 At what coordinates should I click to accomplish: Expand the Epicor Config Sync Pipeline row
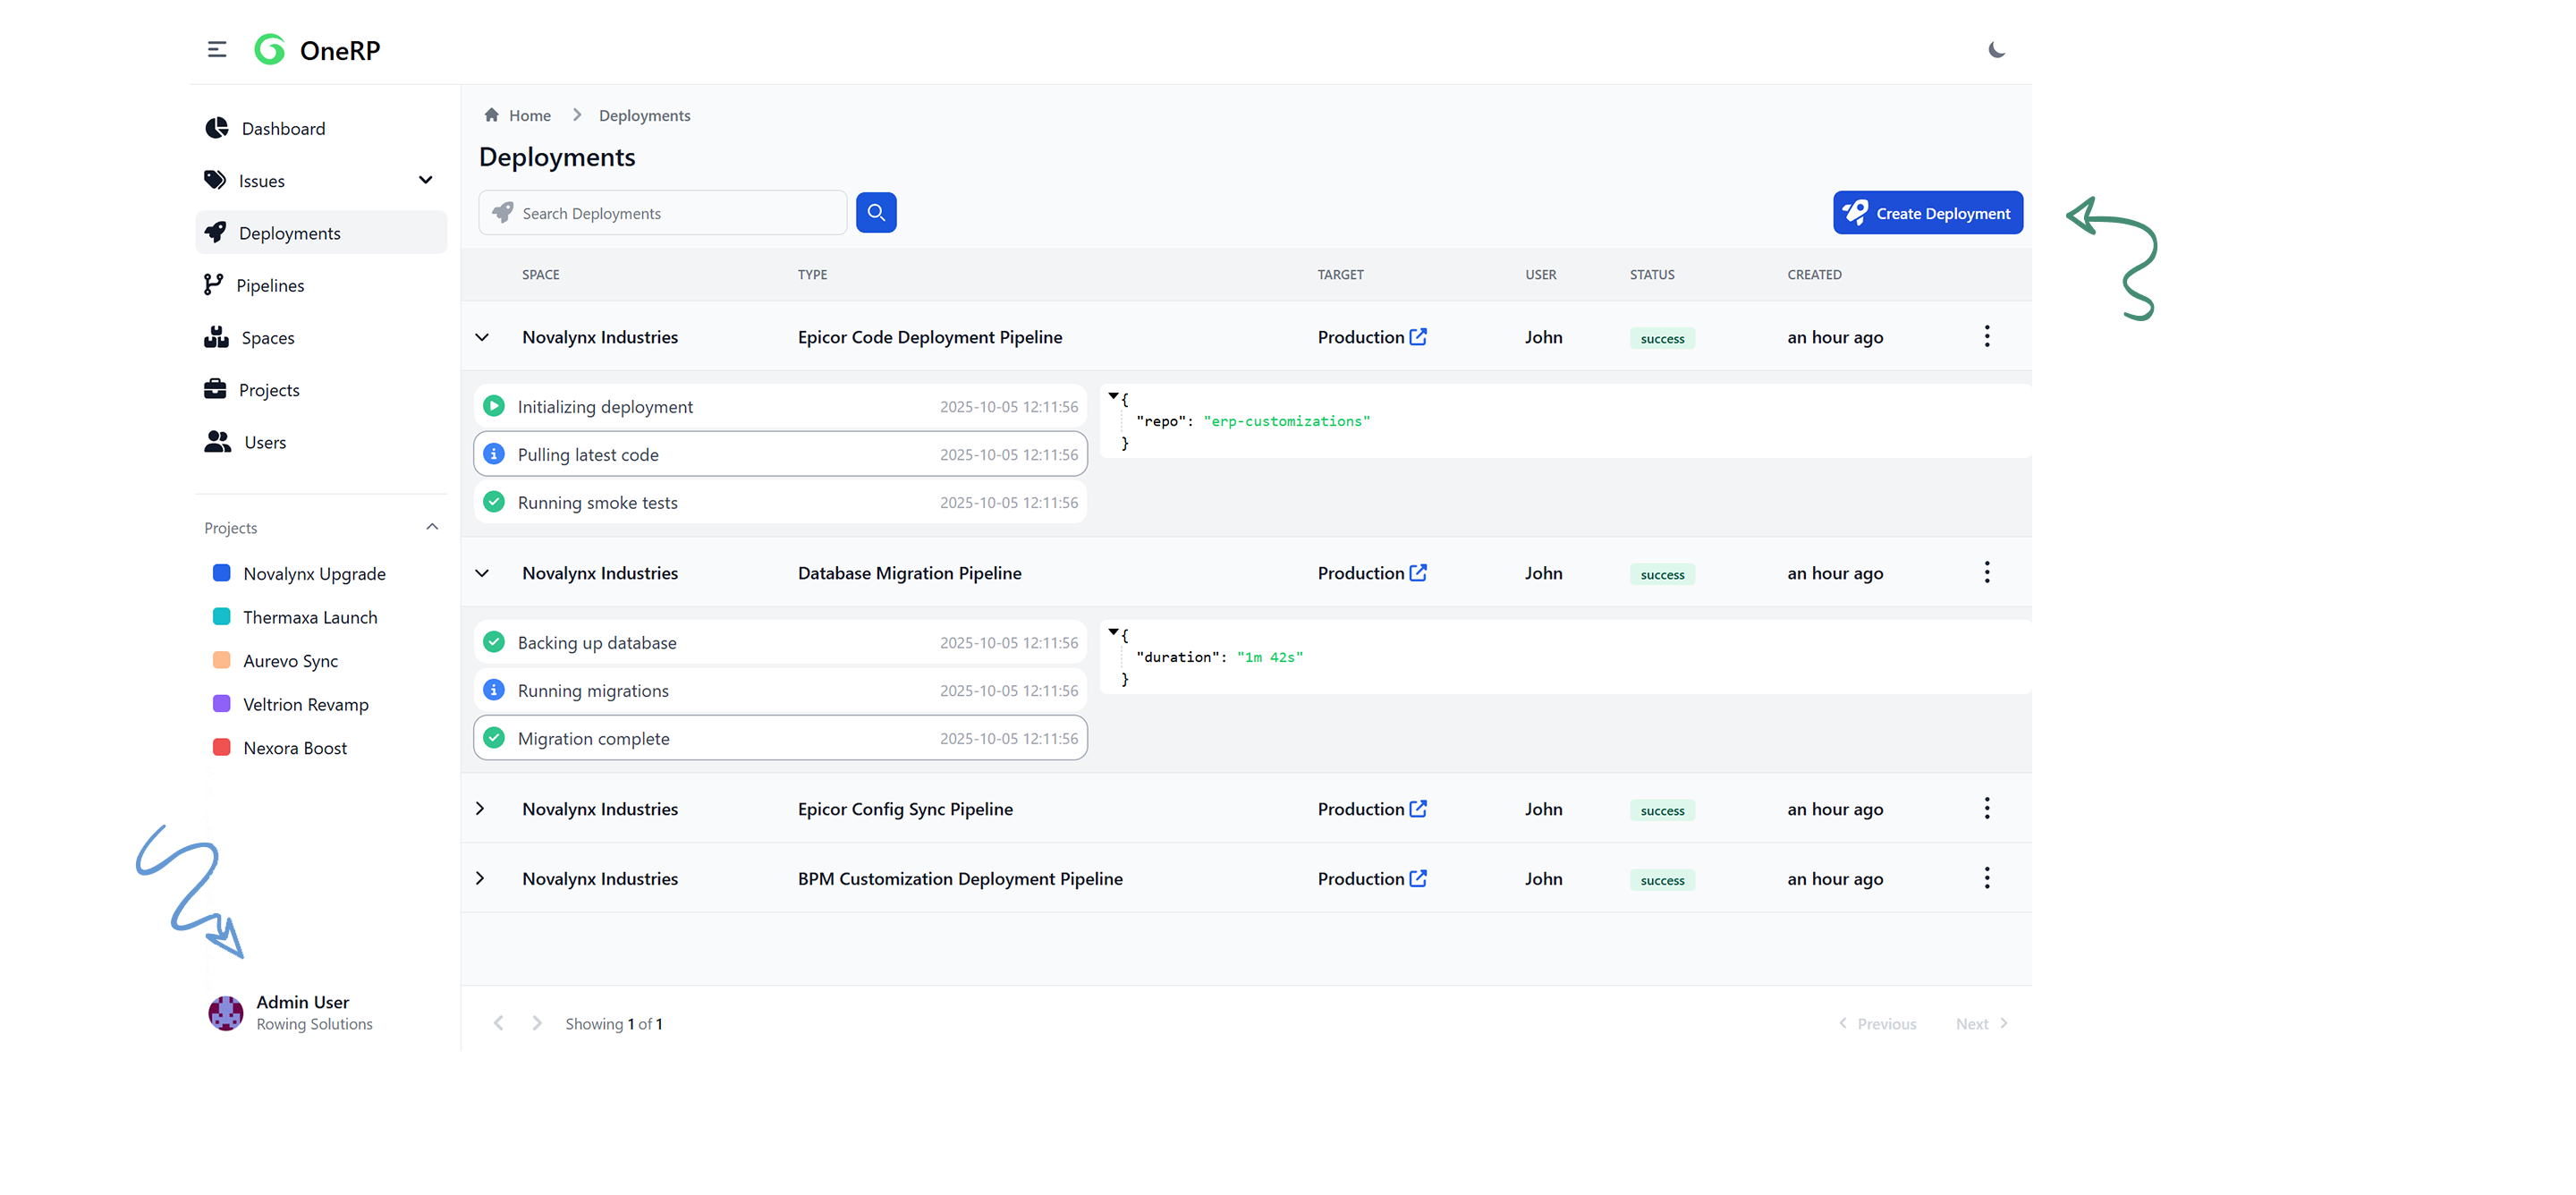pyautogui.click(x=480, y=808)
